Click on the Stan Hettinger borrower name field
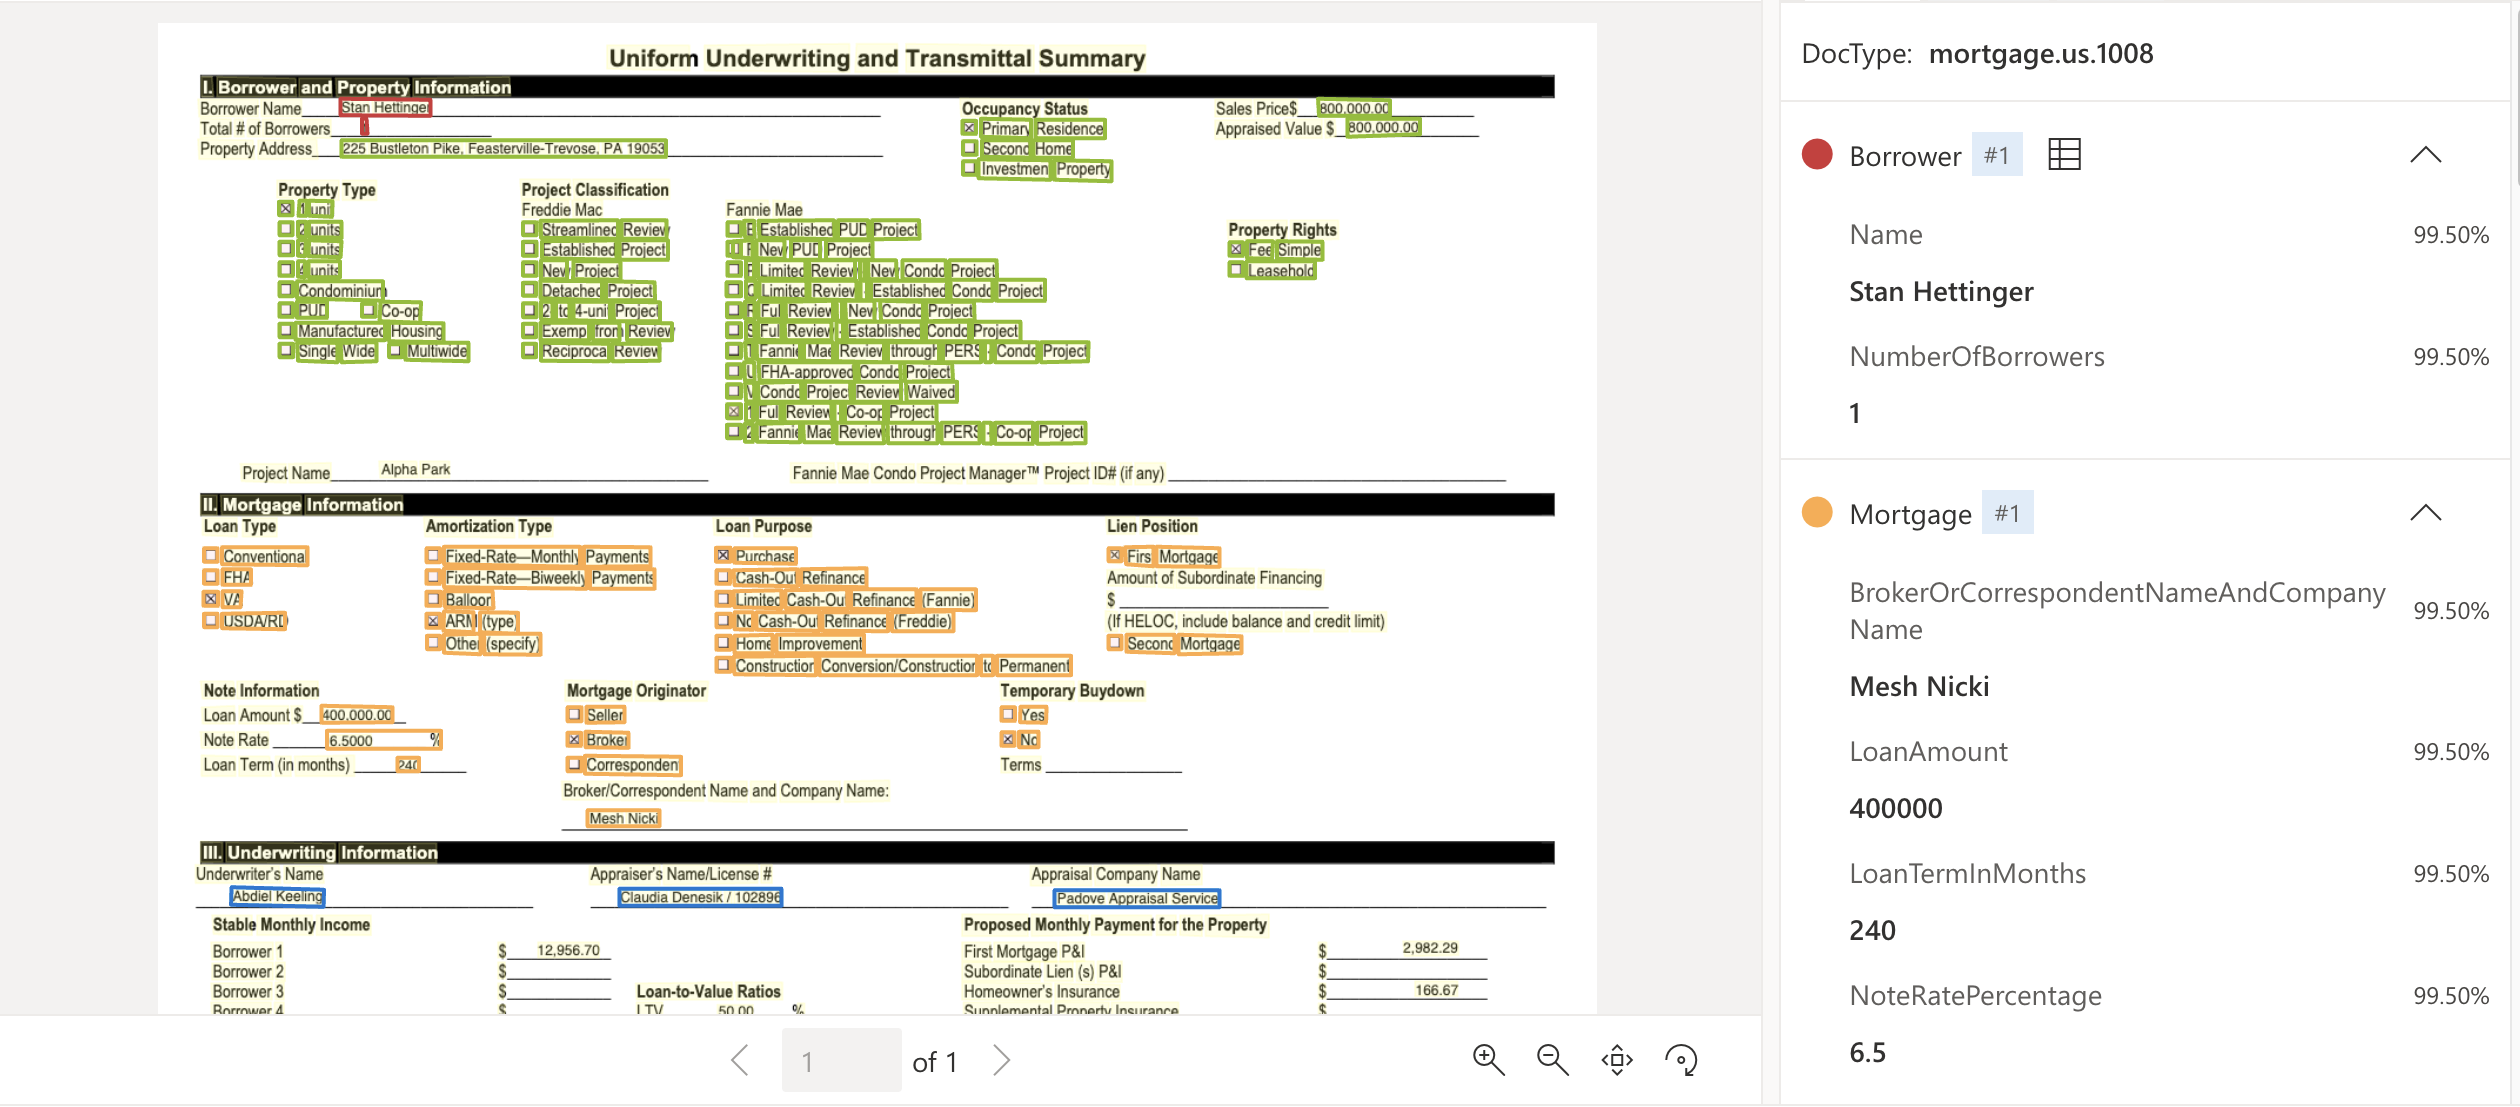This screenshot has width=2520, height=1107. [x=384, y=106]
